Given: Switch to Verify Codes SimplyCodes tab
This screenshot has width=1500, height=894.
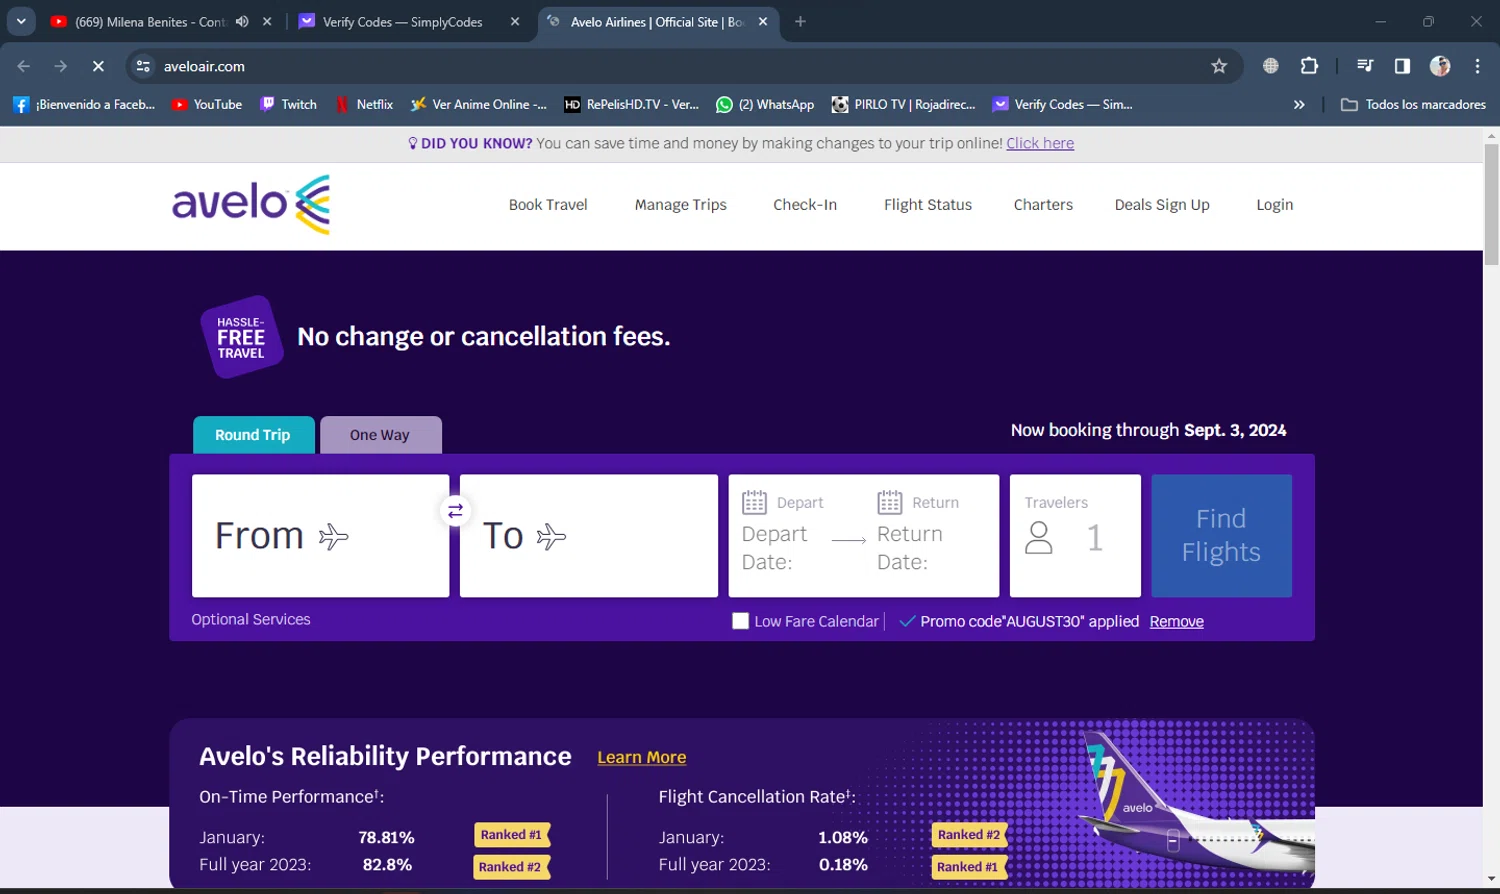Looking at the screenshot, I should (402, 21).
